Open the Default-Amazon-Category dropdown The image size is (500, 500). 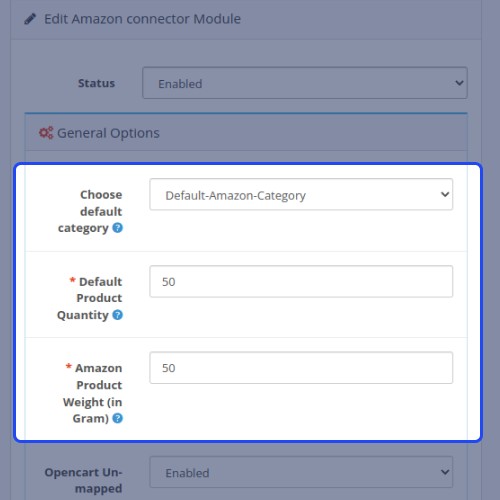coord(301,194)
